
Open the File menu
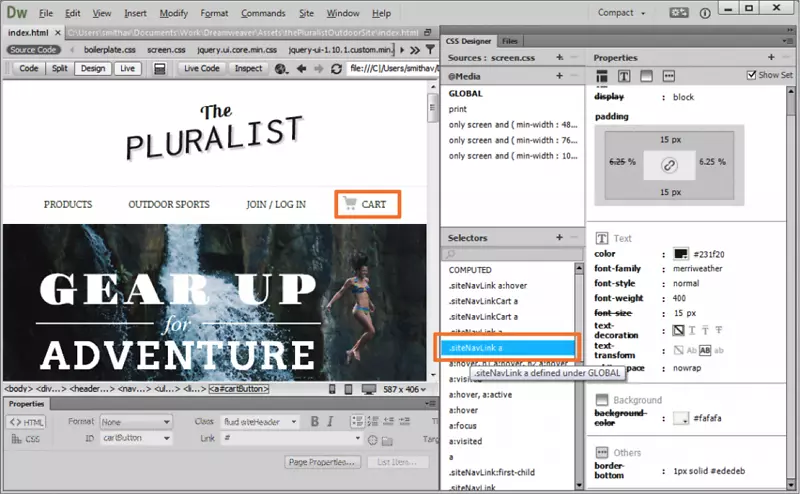tap(46, 13)
